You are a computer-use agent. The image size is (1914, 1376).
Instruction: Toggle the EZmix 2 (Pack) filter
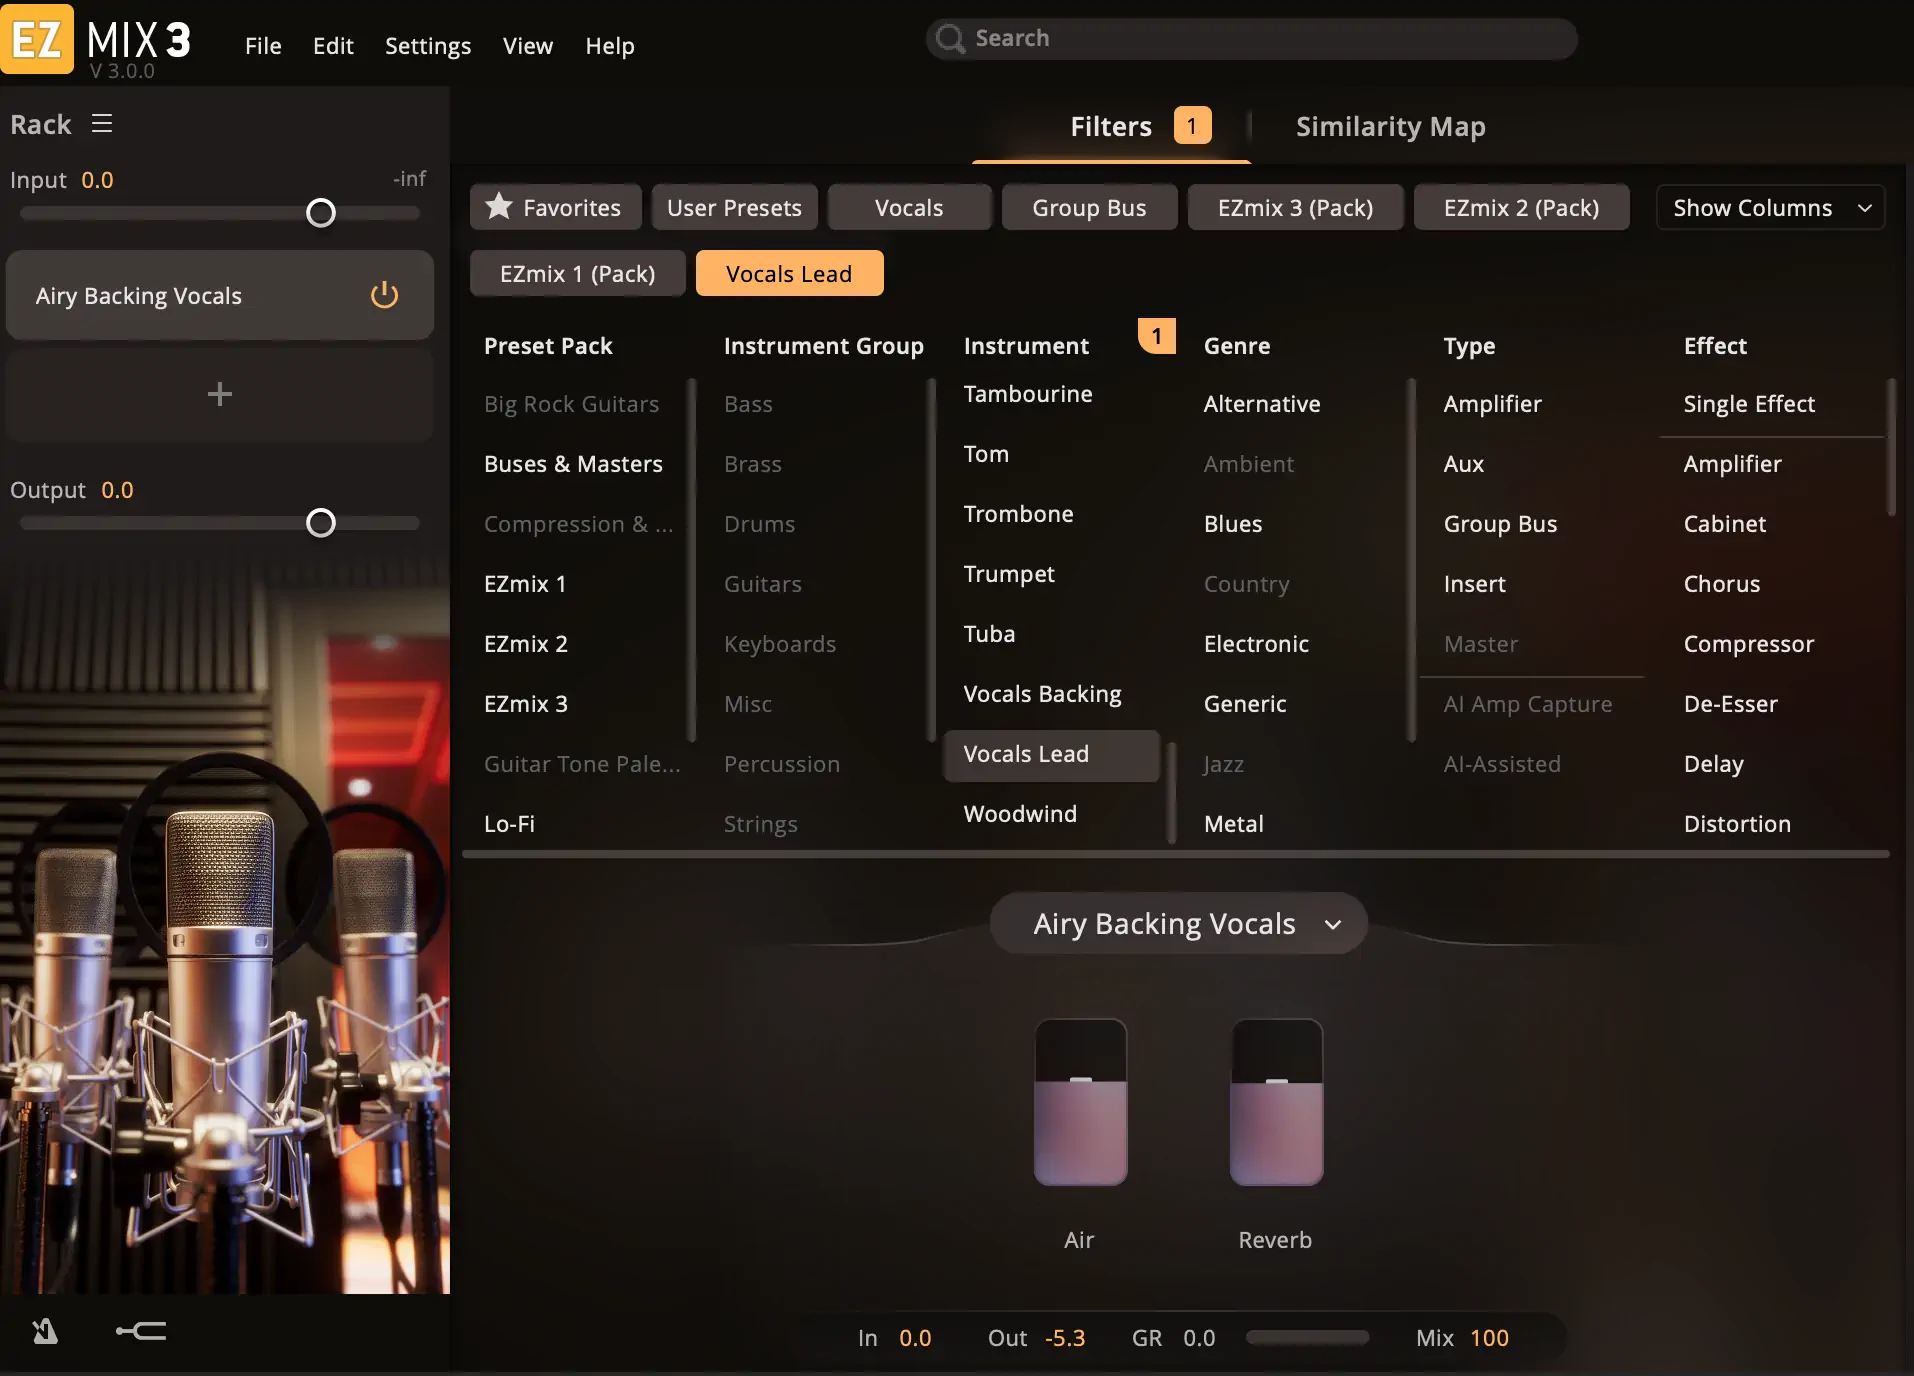[1521, 207]
